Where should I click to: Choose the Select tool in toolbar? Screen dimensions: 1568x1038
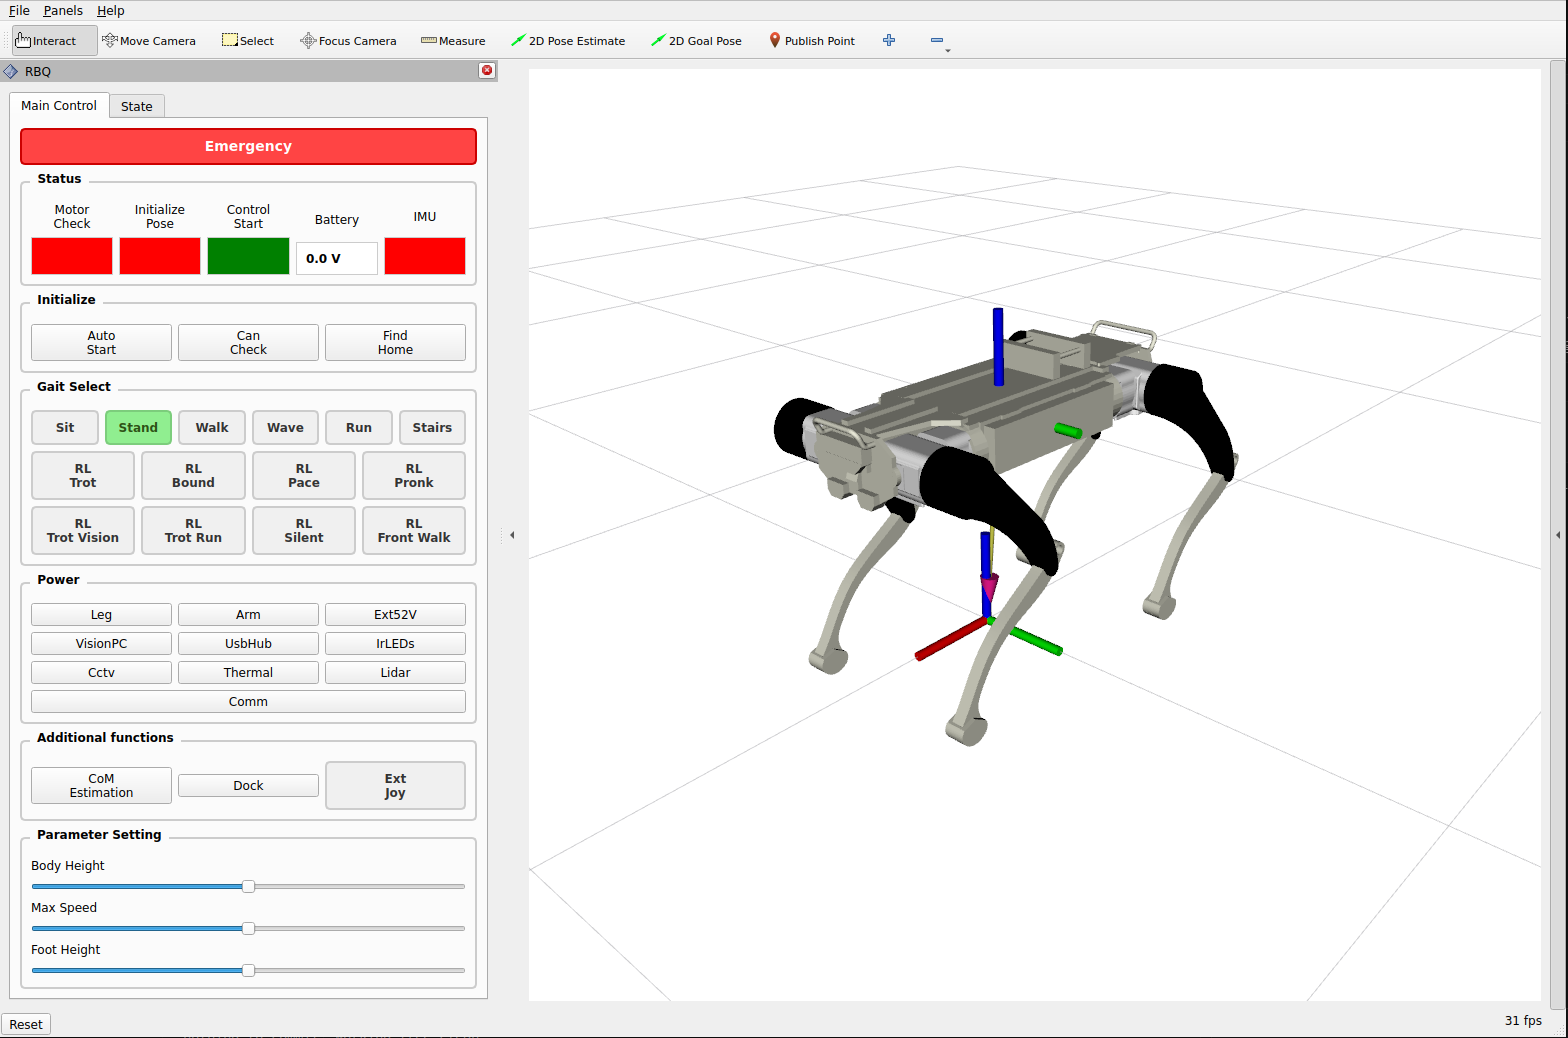pos(248,41)
